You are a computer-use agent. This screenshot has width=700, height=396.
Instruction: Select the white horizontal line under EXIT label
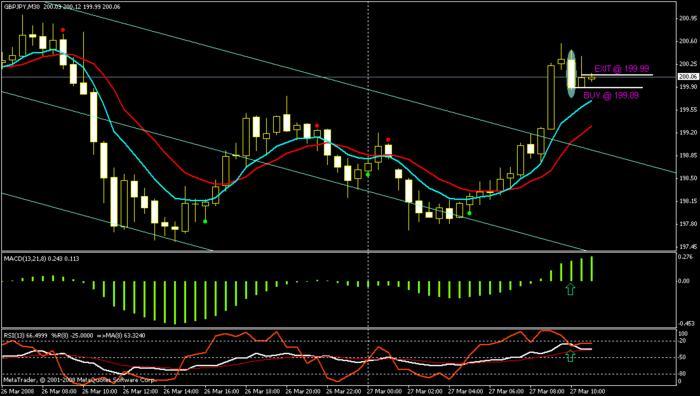coord(617,75)
